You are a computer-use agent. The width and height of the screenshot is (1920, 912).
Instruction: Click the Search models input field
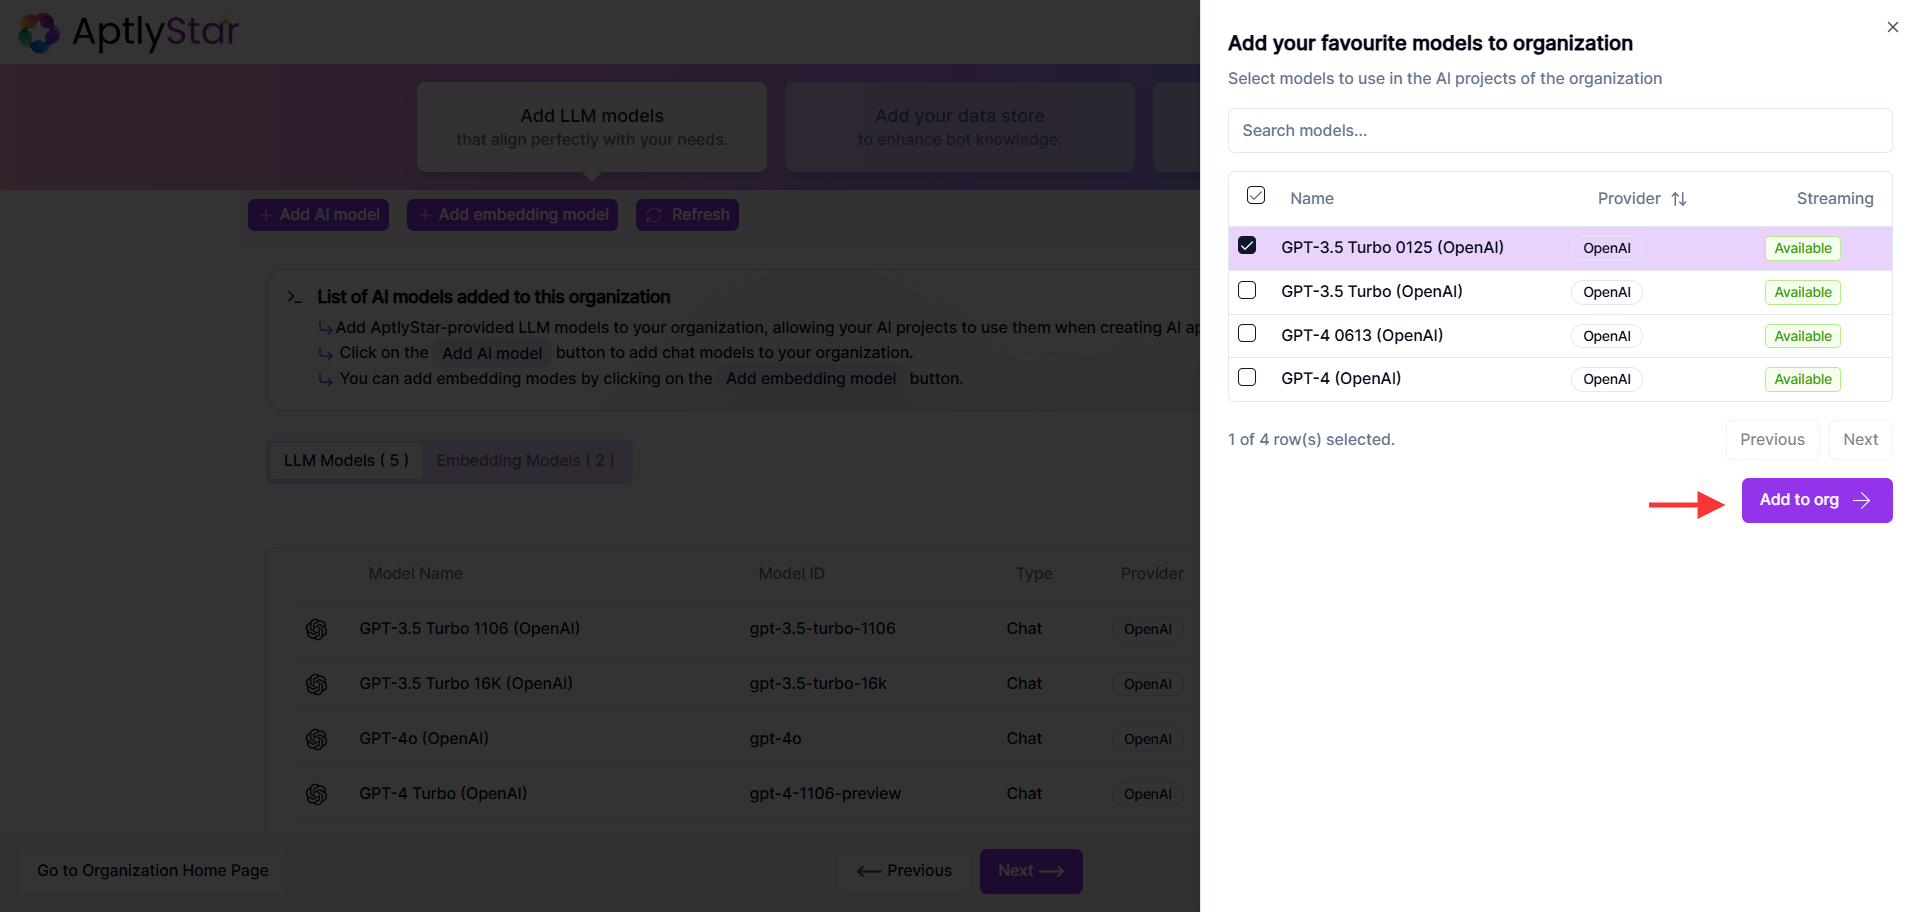(1559, 131)
